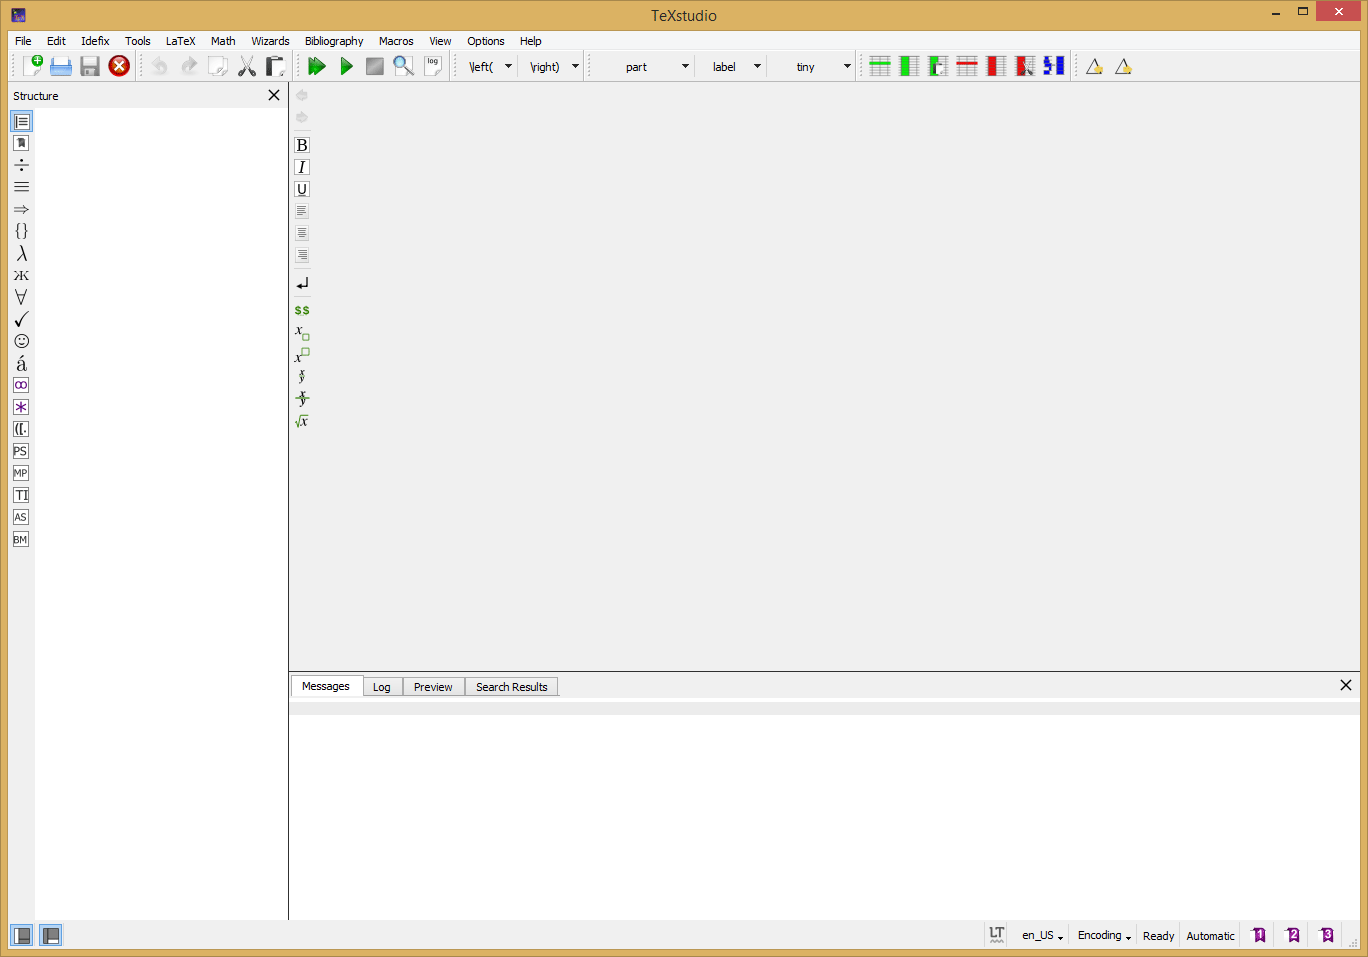
Task: Create a new document with New File icon
Action: click(x=33, y=66)
